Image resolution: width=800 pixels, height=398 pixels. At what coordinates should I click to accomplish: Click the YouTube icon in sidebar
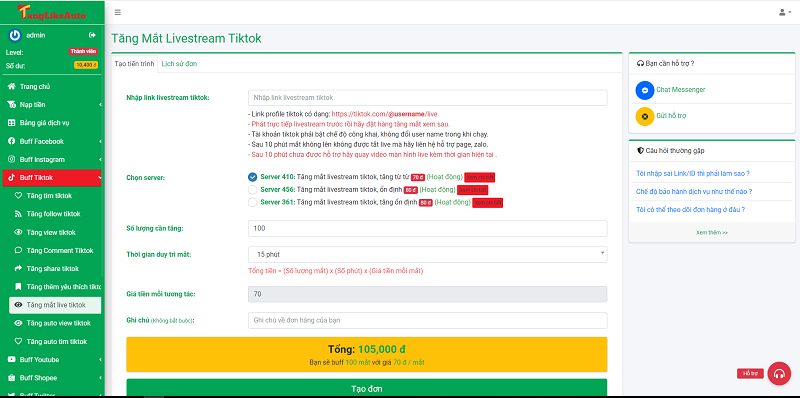click(11, 360)
